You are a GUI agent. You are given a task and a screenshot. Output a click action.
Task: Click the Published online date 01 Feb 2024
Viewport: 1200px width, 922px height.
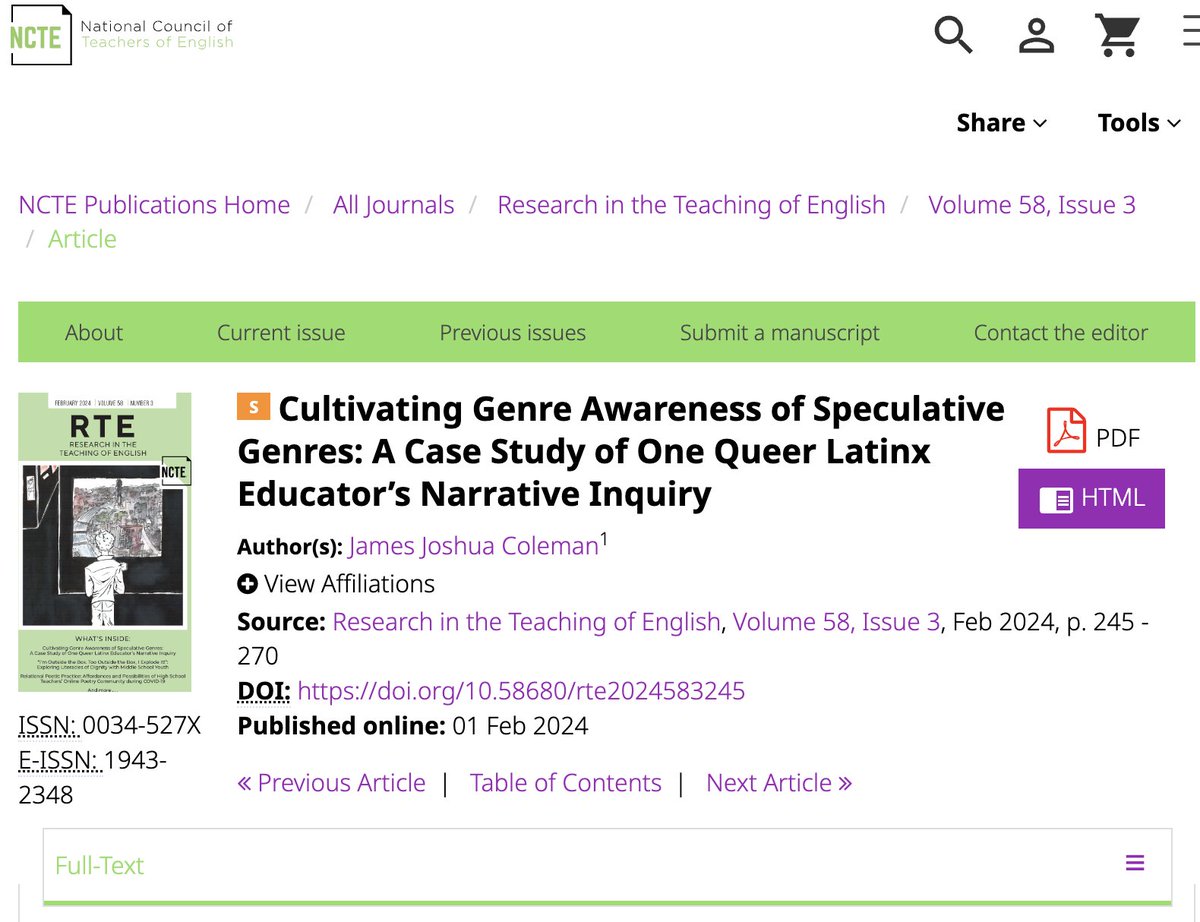point(520,726)
